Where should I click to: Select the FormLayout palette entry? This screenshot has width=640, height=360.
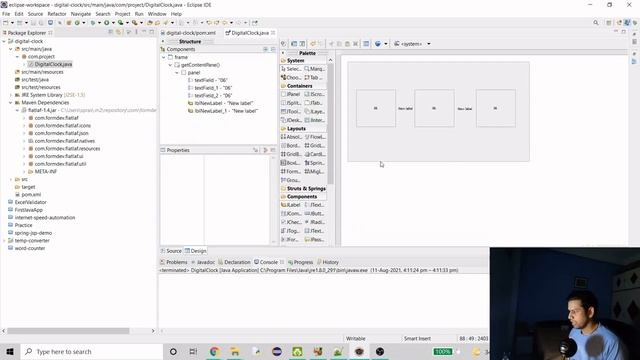[291, 171]
